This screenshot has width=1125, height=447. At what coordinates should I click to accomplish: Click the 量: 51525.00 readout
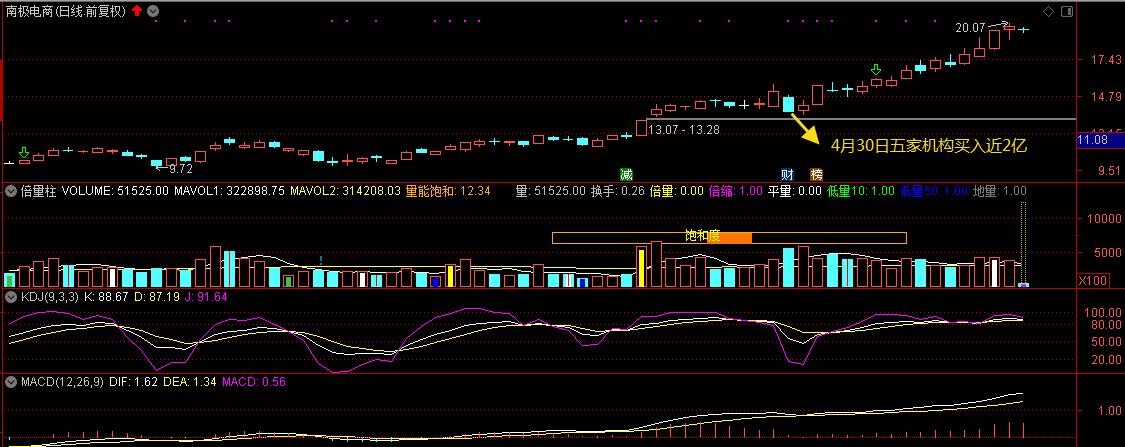(x=551, y=191)
